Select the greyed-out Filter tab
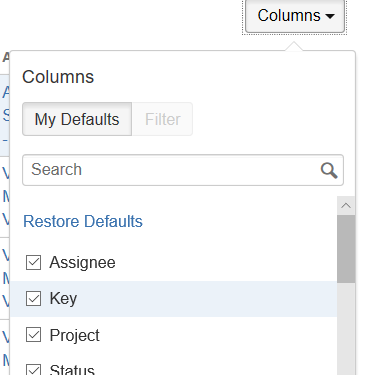 coord(162,119)
